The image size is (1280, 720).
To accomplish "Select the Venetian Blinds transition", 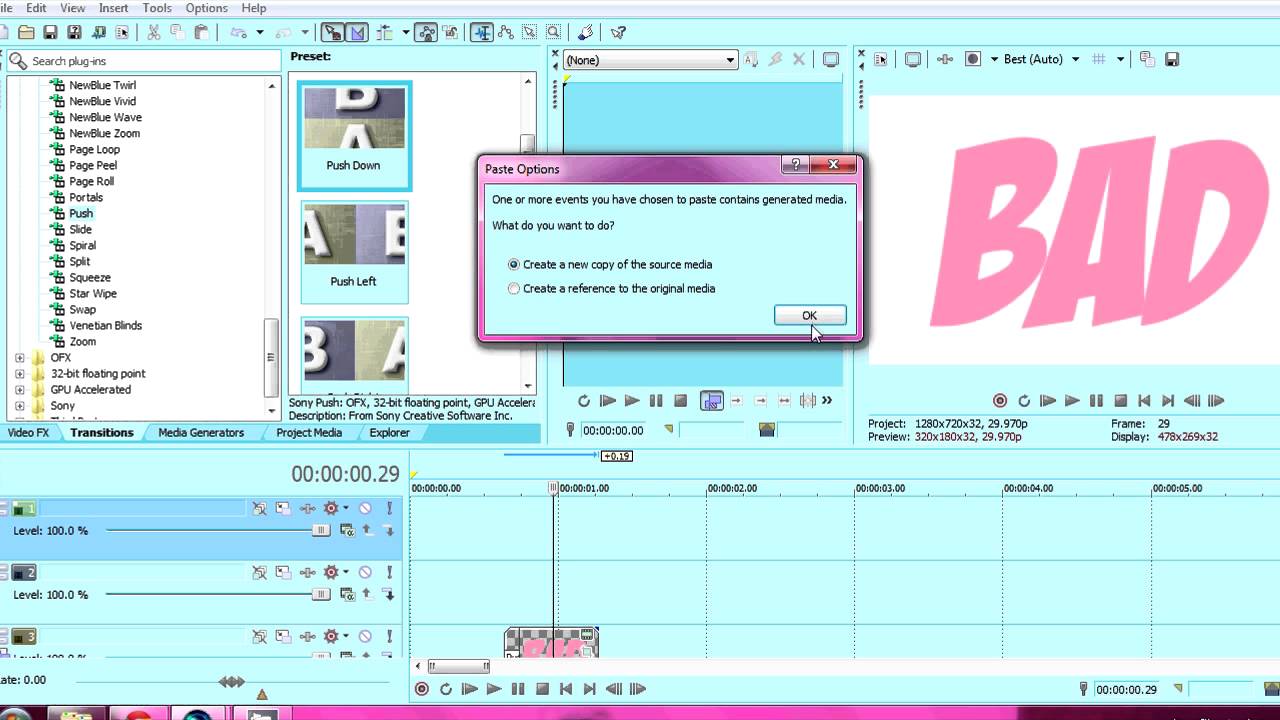I will point(105,326).
